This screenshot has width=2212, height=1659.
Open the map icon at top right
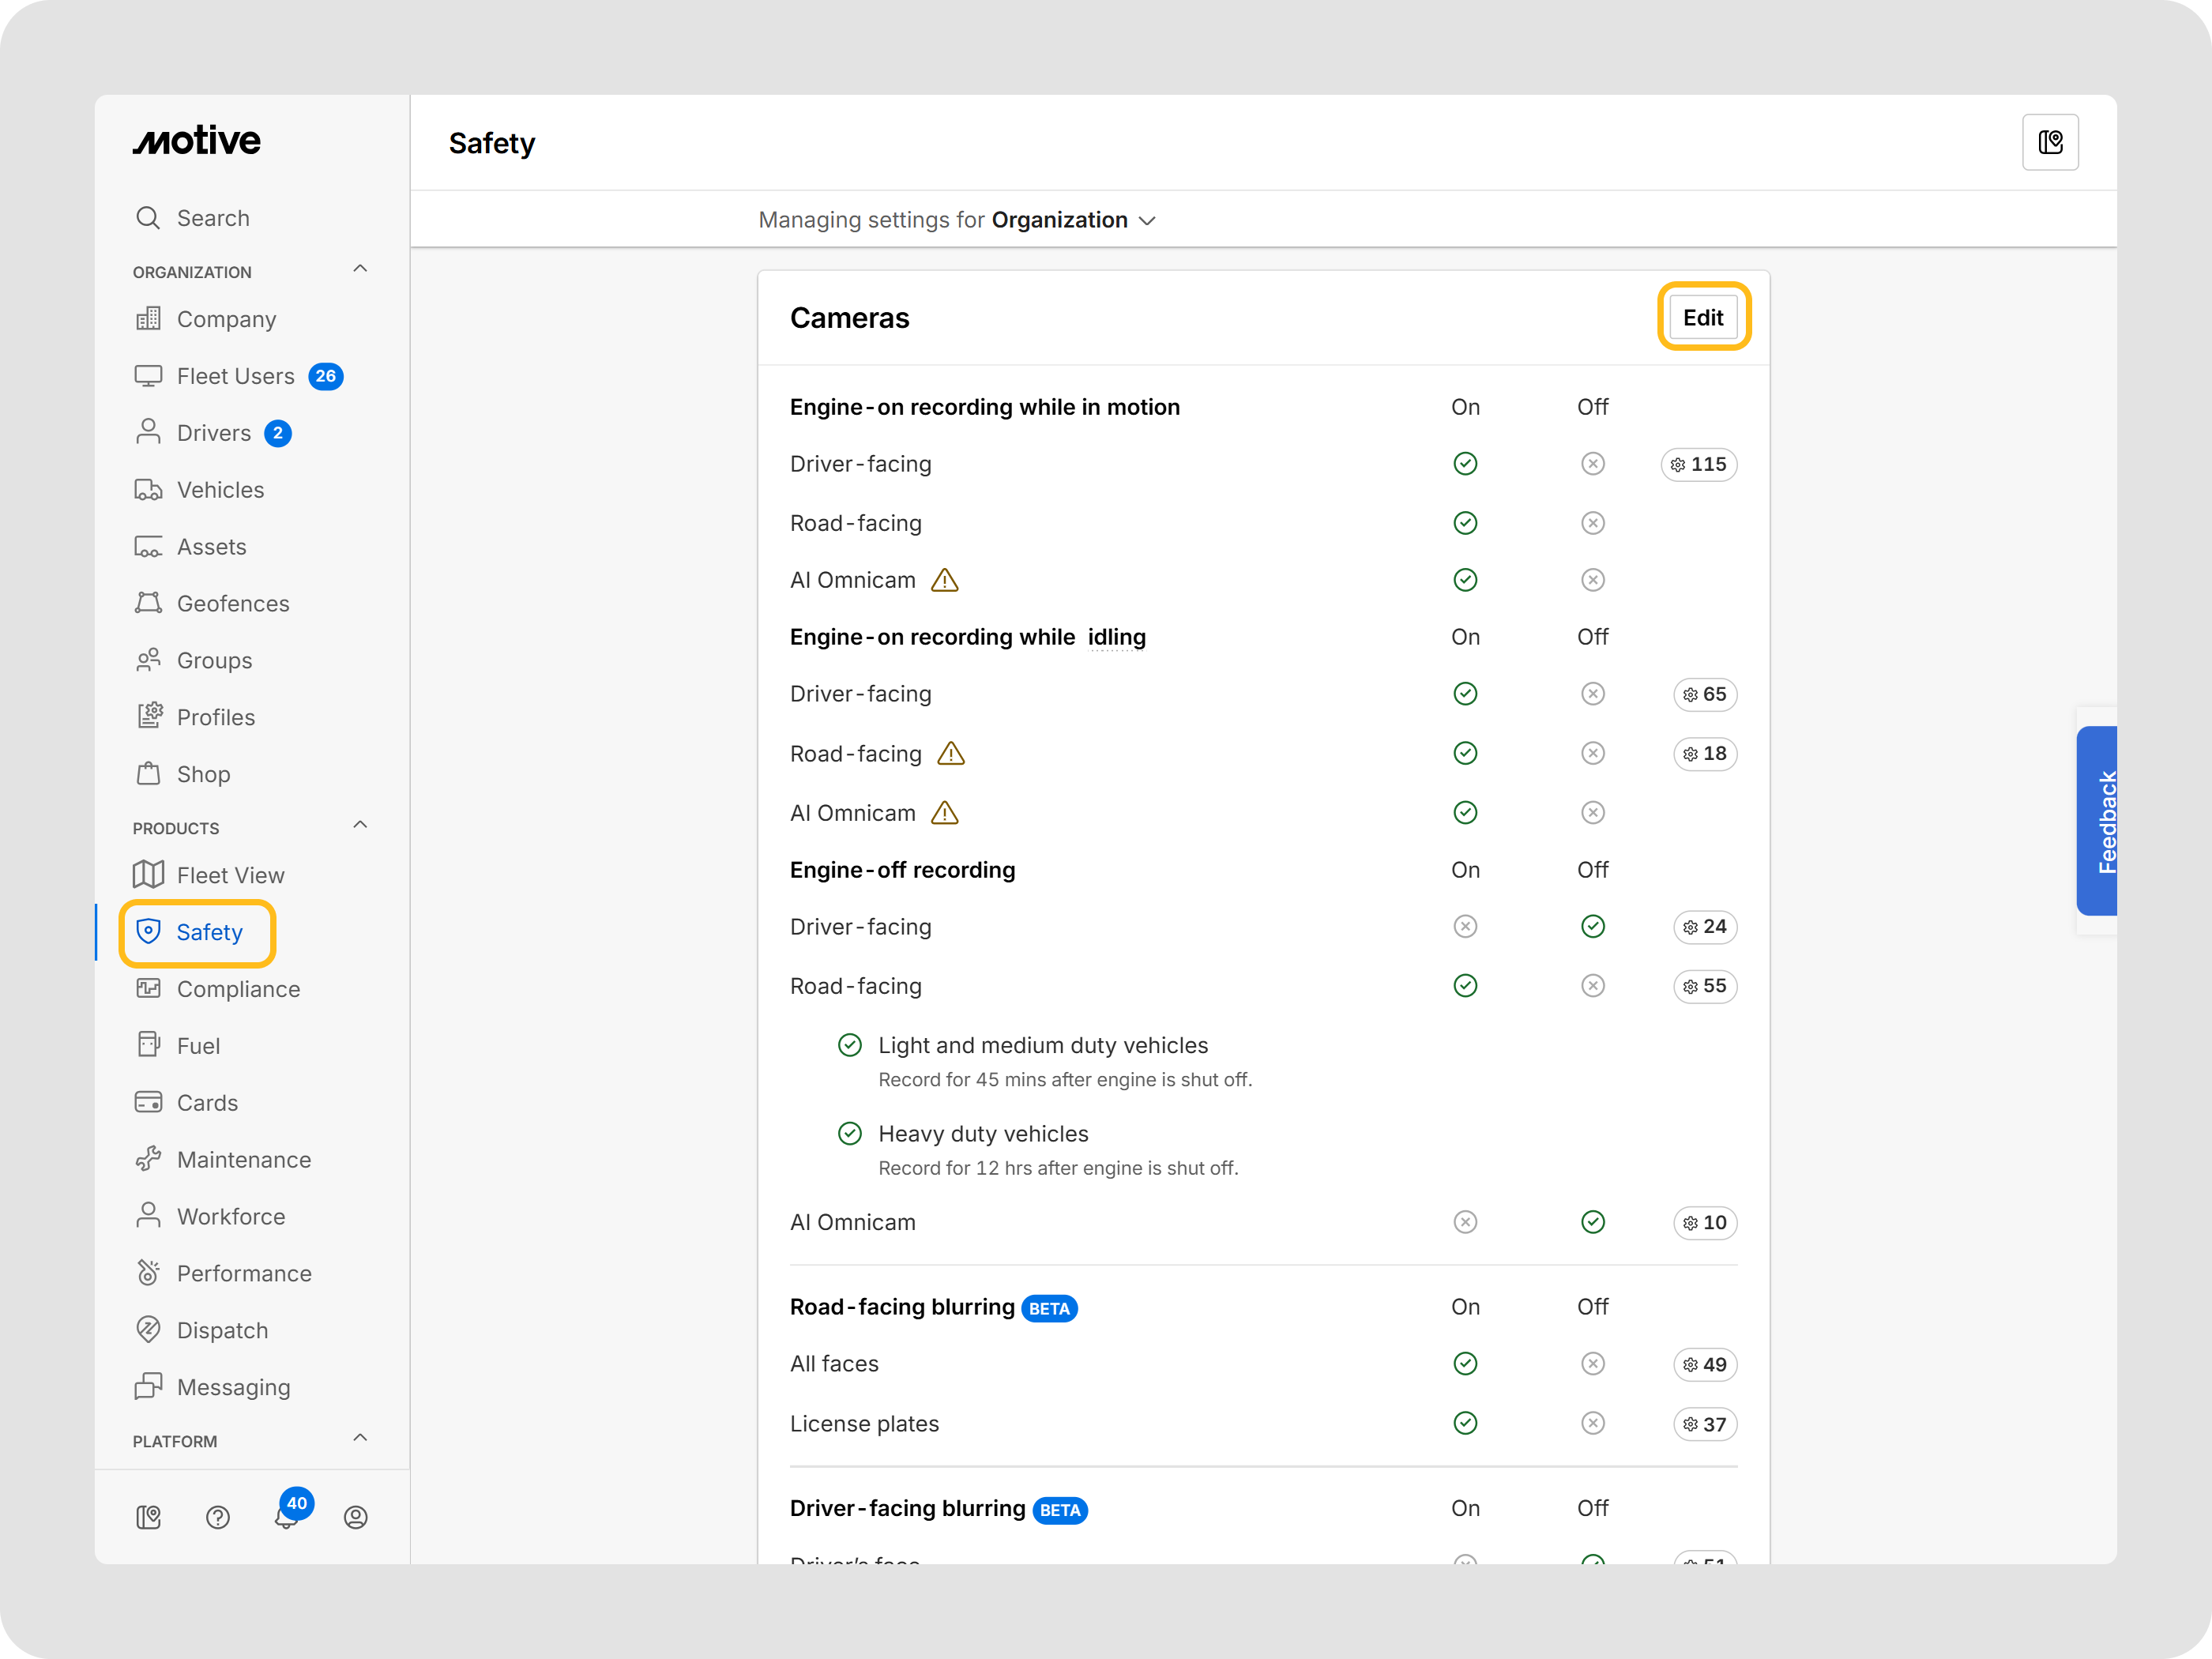point(2050,143)
